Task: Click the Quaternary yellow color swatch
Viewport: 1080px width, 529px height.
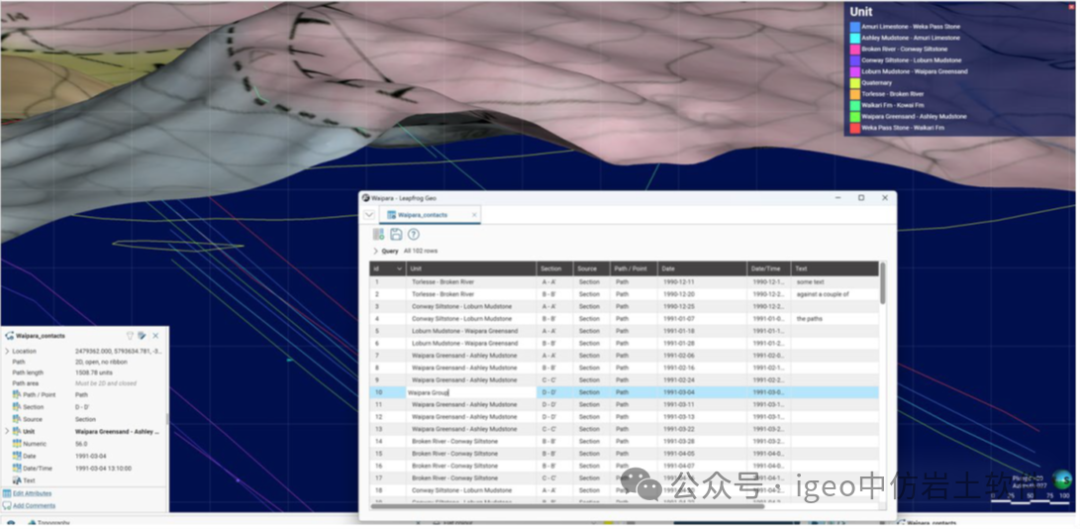Action: coord(854,83)
